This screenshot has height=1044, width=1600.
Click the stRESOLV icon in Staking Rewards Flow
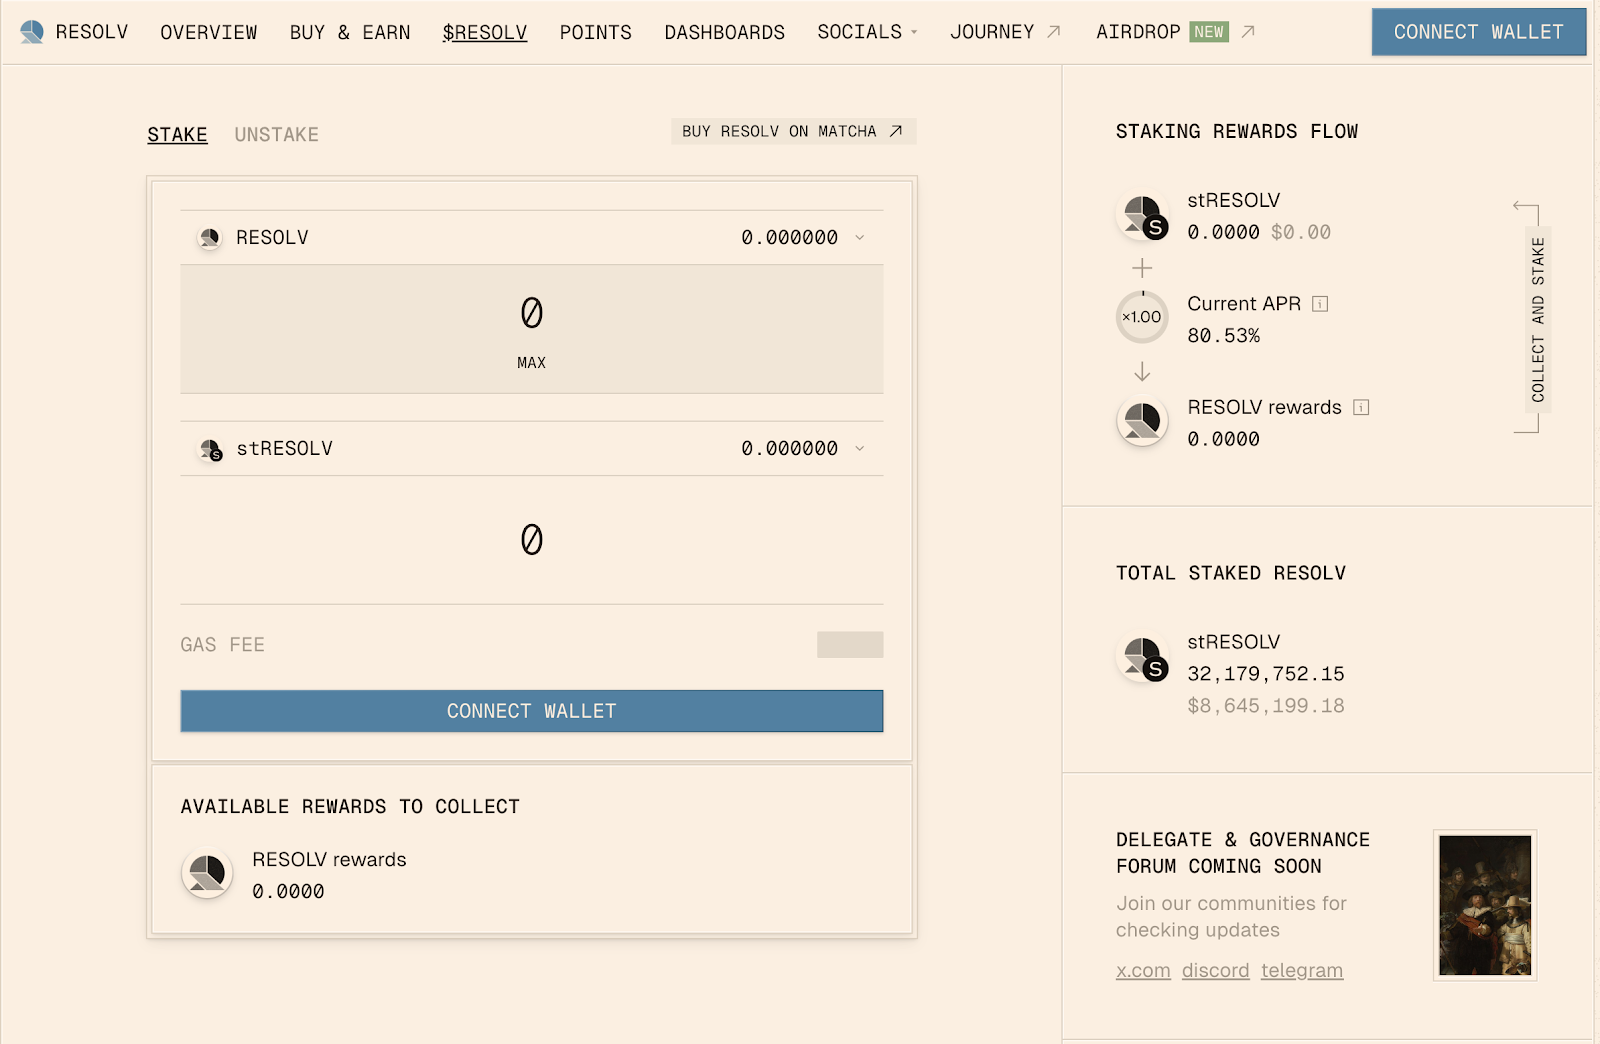pyautogui.click(x=1142, y=216)
